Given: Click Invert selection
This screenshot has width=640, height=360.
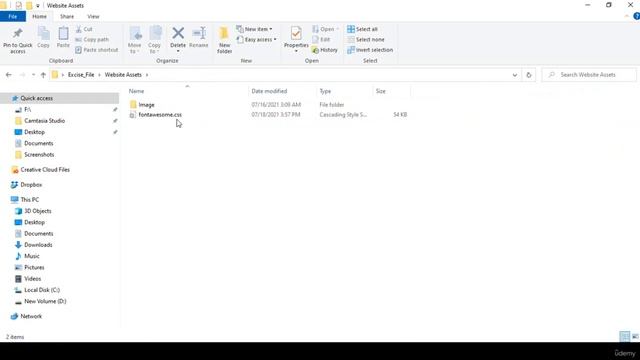Looking at the screenshot, I should (x=370, y=50).
